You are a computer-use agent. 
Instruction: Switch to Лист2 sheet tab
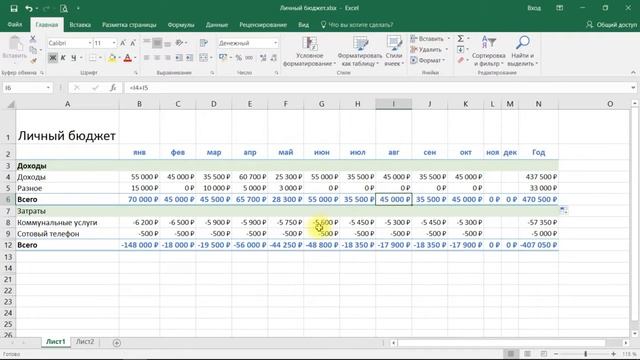(x=85, y=342)
